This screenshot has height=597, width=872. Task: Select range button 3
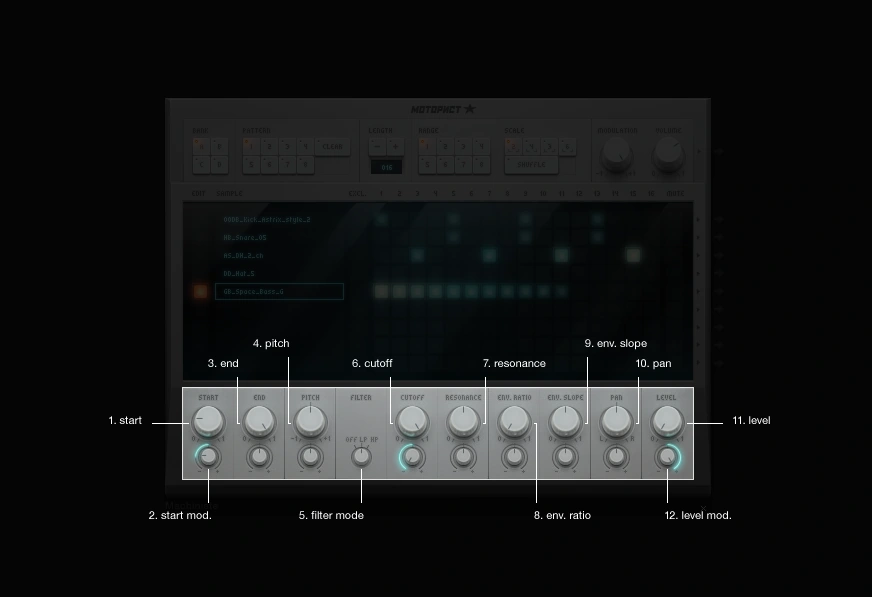pos(463,147)
